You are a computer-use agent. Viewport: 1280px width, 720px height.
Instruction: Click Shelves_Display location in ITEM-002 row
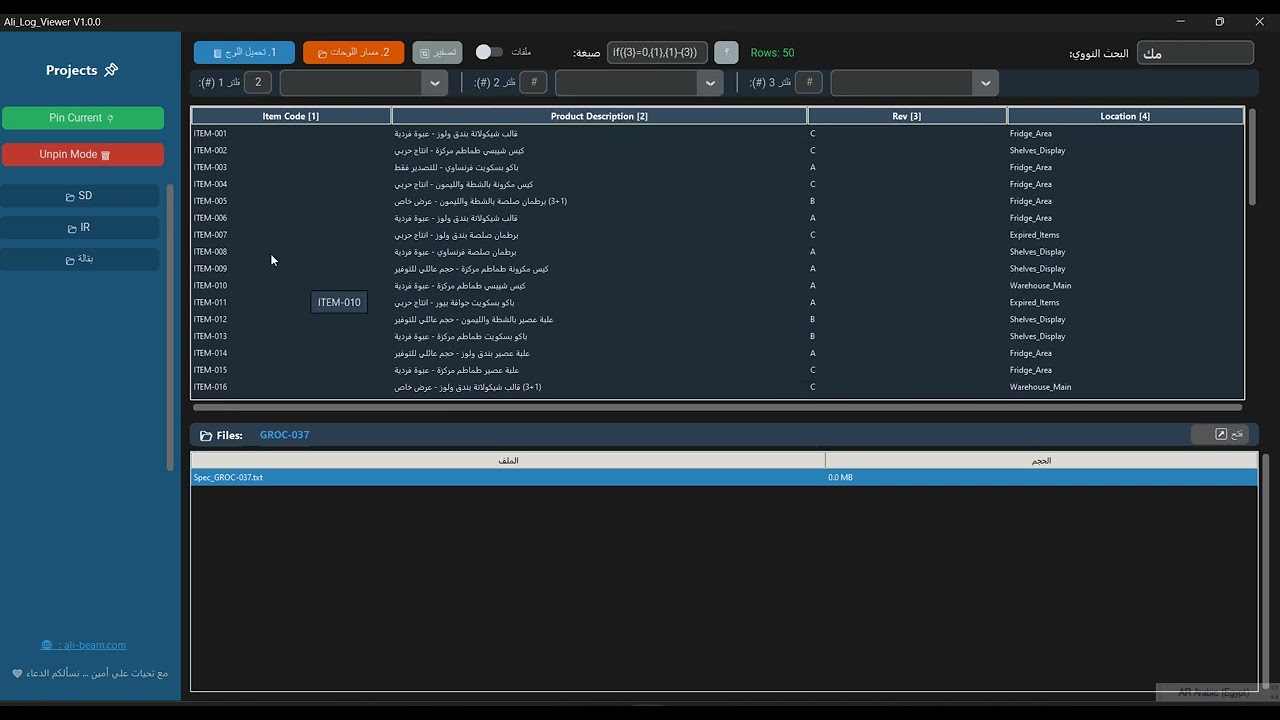(x=1037, y=150)
